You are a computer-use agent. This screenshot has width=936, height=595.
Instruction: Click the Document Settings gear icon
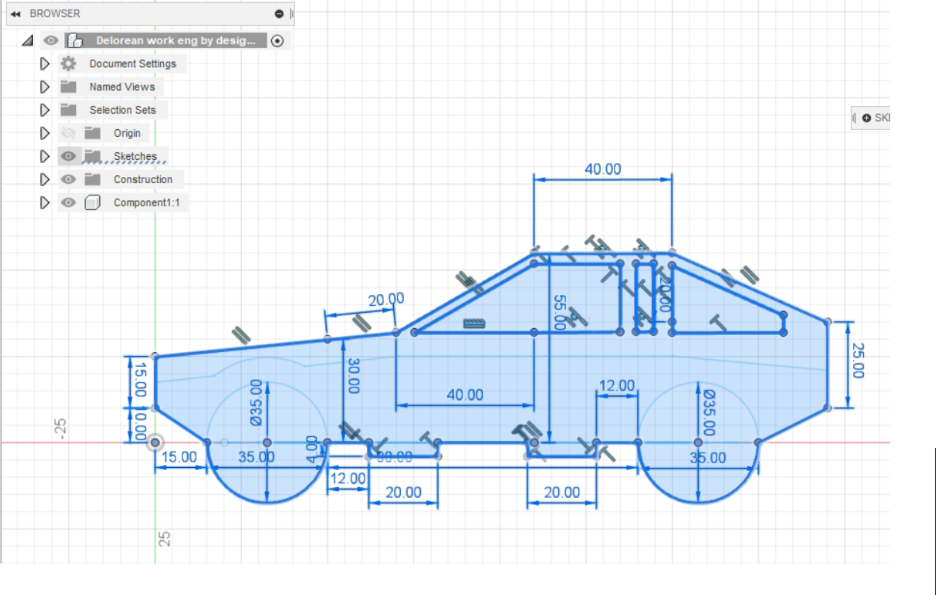pyautogui.click(x=69, y=63)
